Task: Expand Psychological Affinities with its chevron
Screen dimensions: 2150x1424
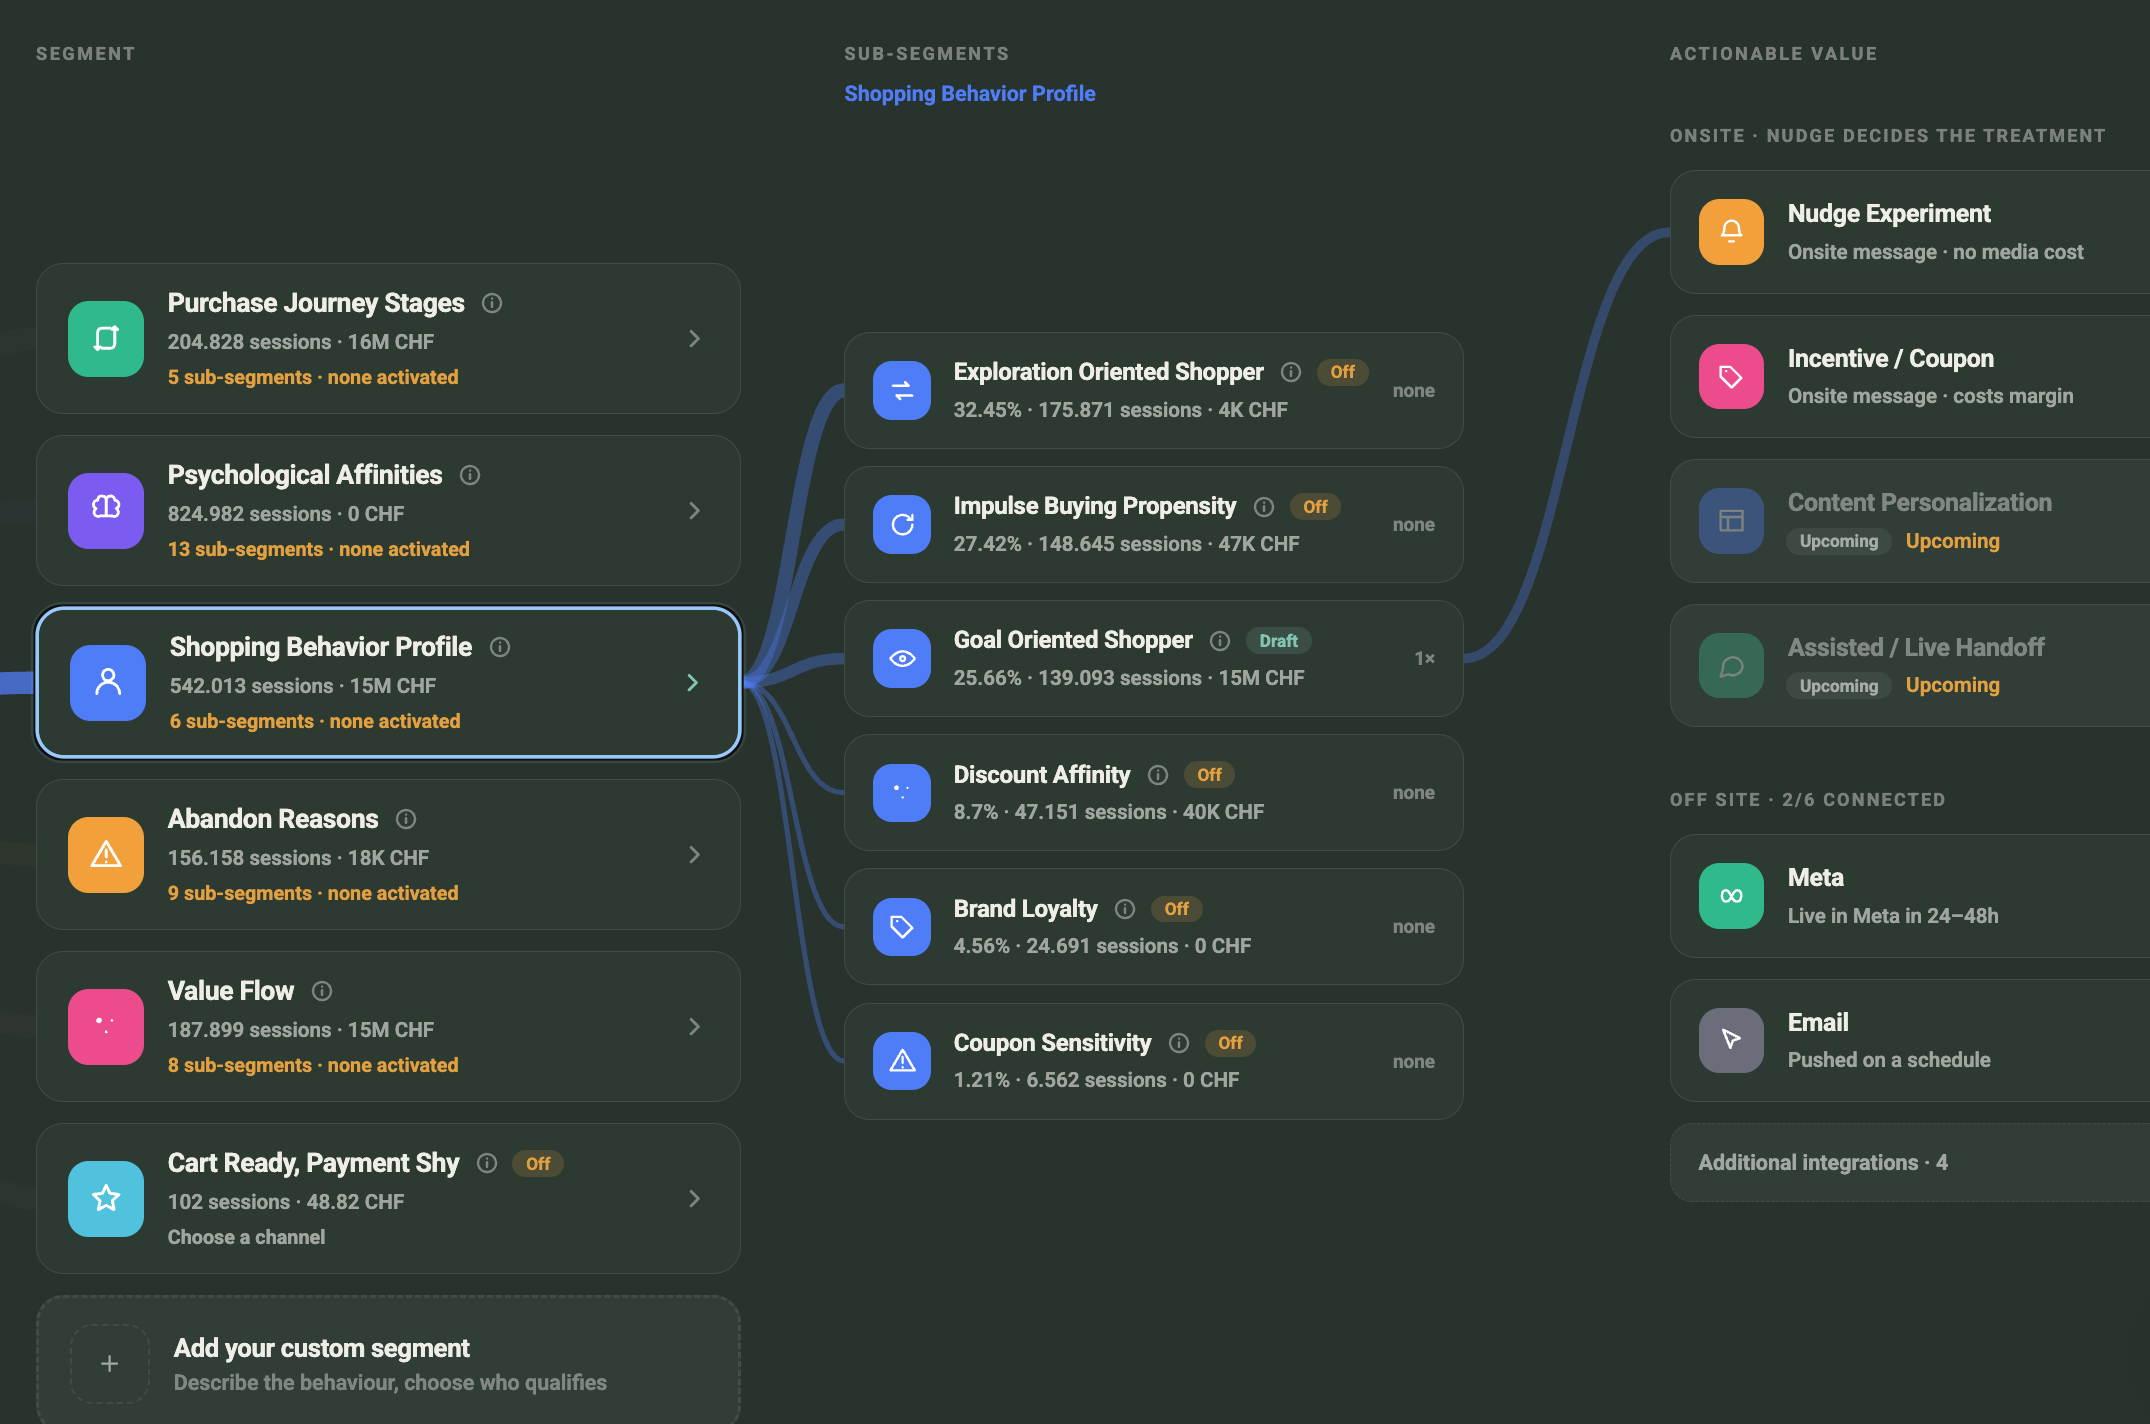Action: (694, 511)
